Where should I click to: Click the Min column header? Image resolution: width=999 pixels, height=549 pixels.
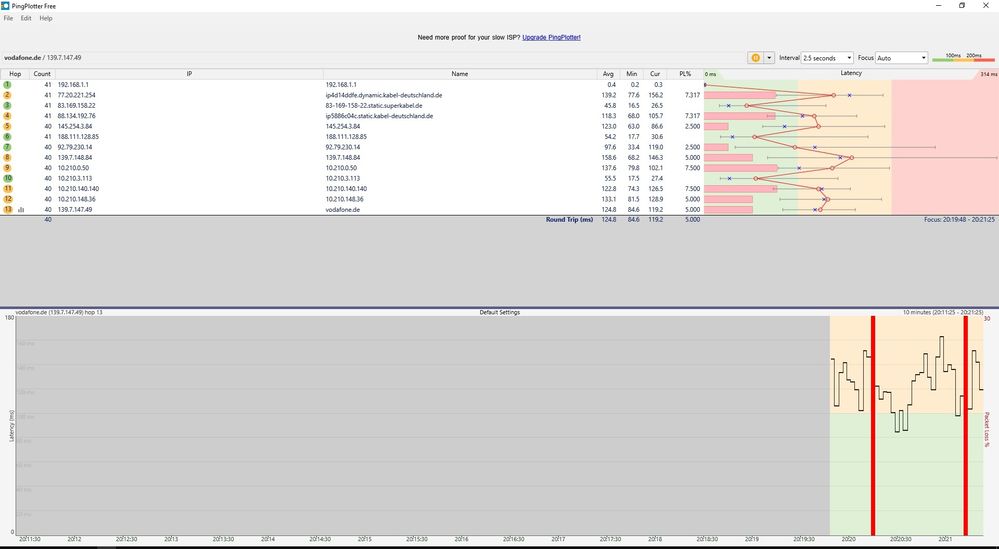(631, 74)
